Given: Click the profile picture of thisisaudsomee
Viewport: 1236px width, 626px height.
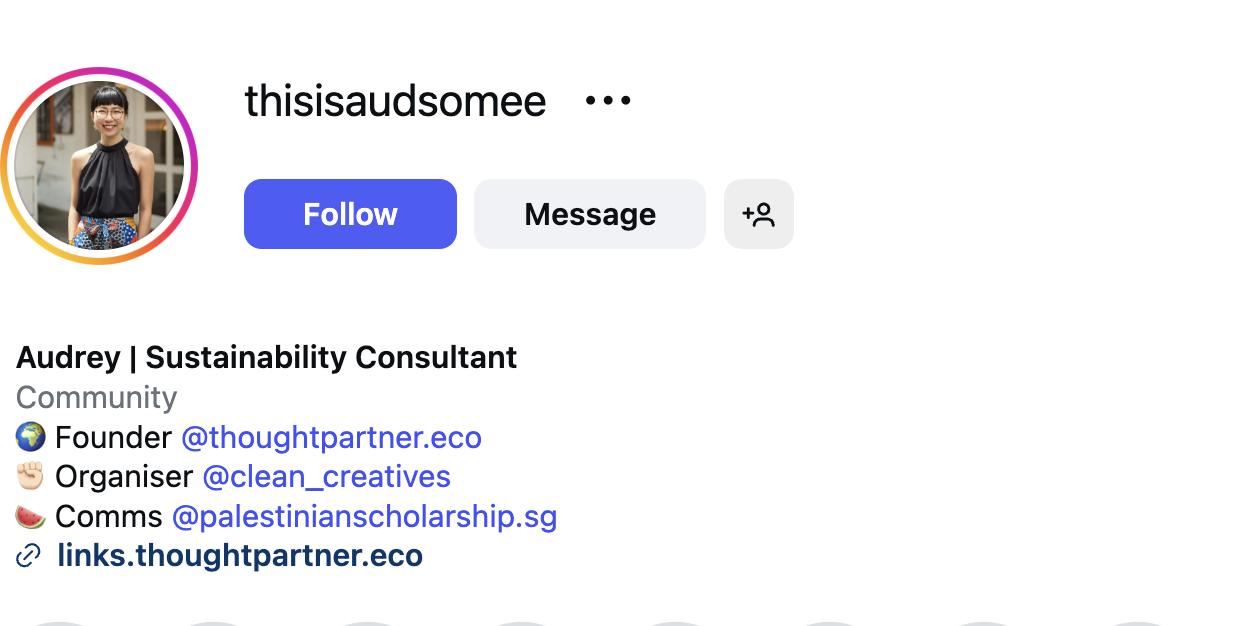Looking at the screenshot, I should point(100,166).
